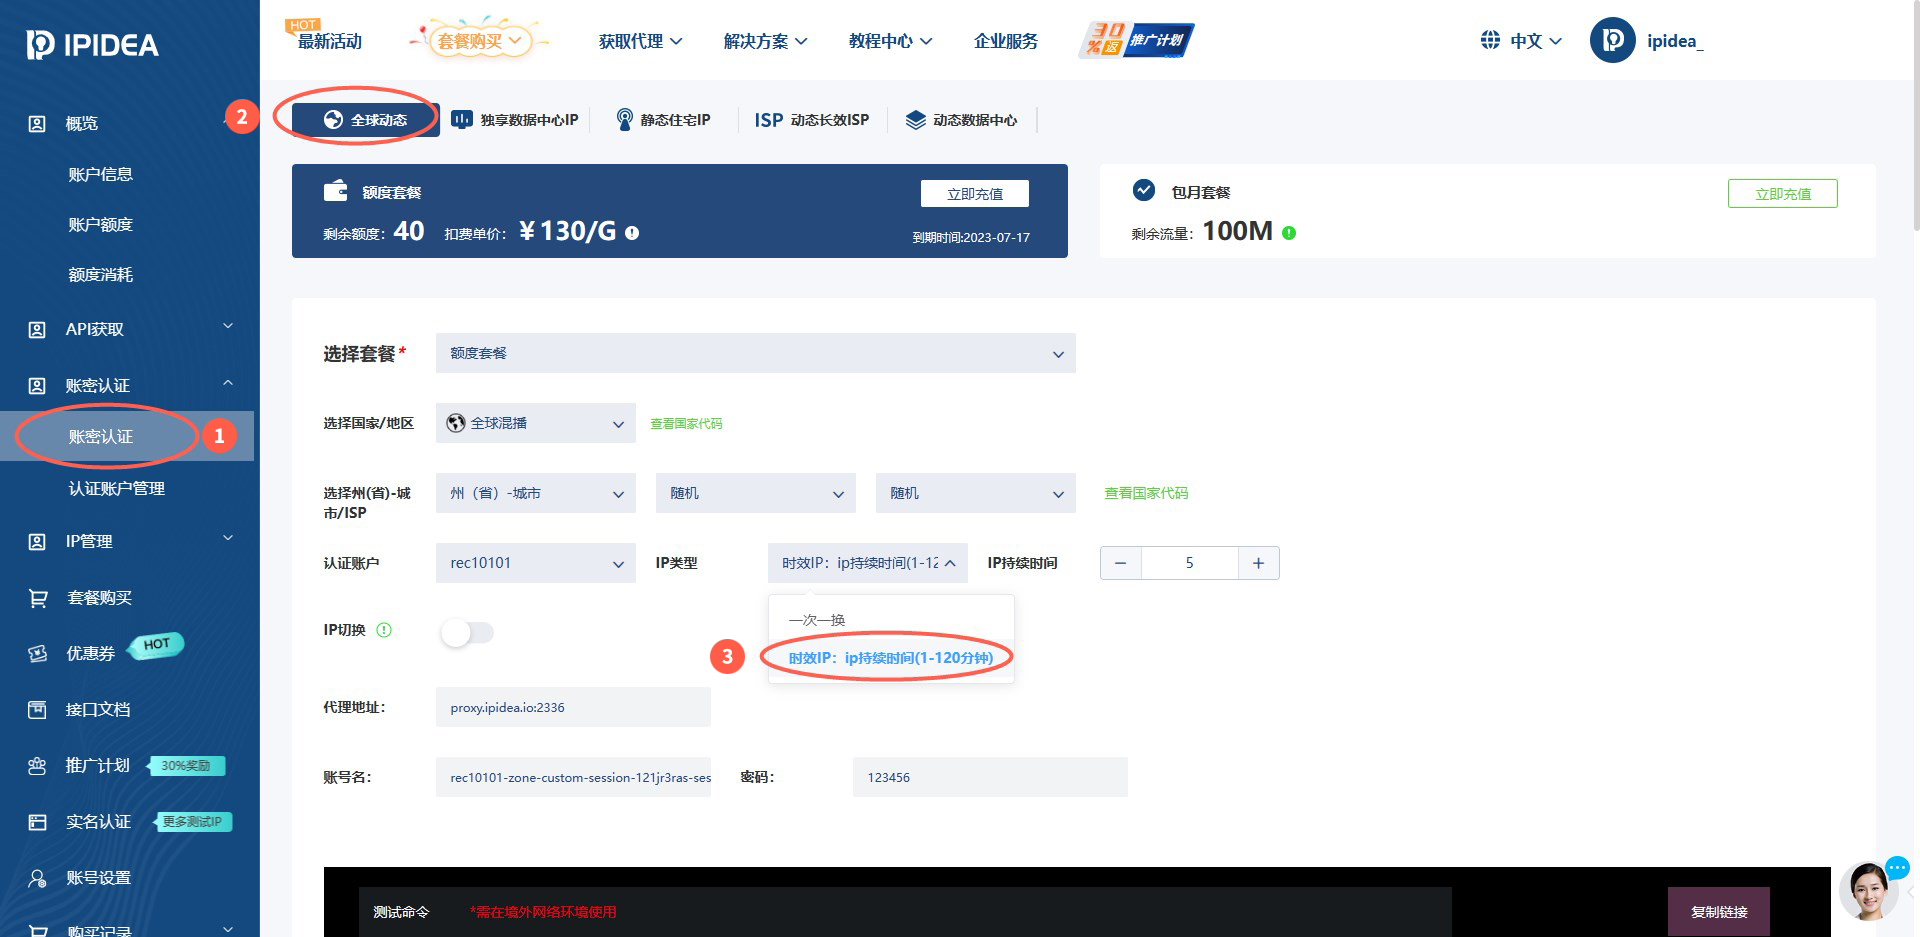Expand the 解决方案 top menu
Image resolution: width=1920 pixels, height=937 pixels.
[766, 41]
